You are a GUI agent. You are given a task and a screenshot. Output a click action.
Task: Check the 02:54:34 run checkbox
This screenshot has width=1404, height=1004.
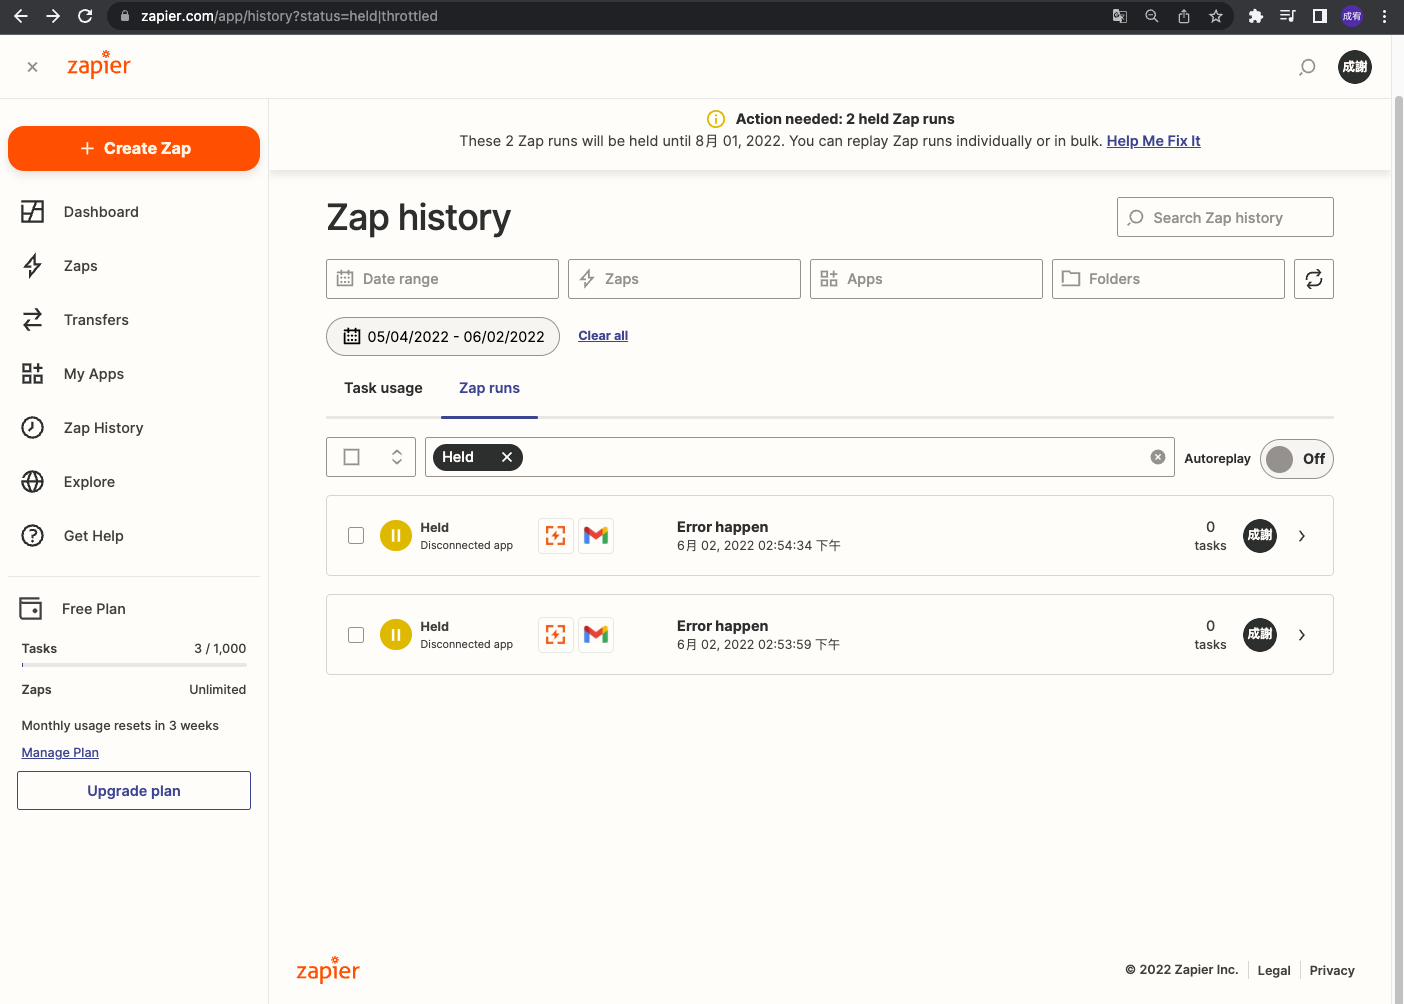point(356,535)
